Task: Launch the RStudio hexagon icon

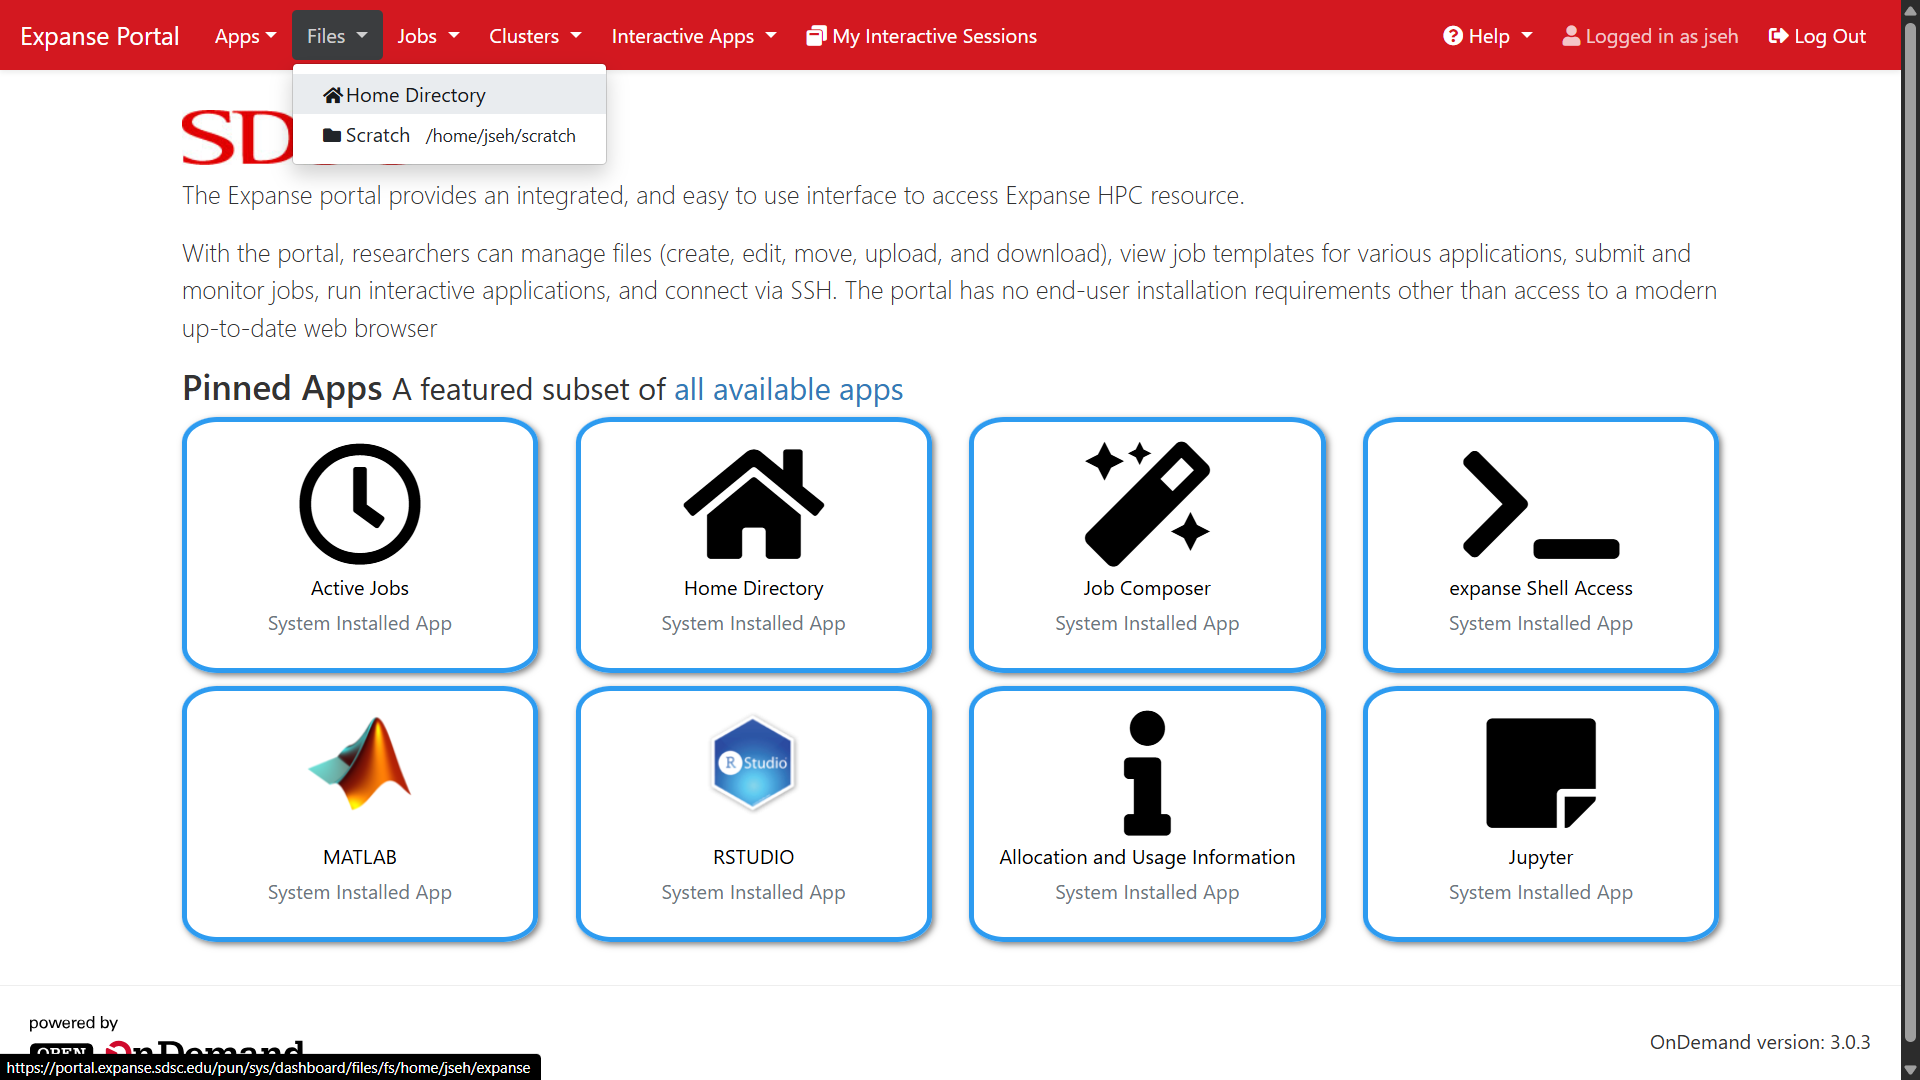Action: click(753, 763)
